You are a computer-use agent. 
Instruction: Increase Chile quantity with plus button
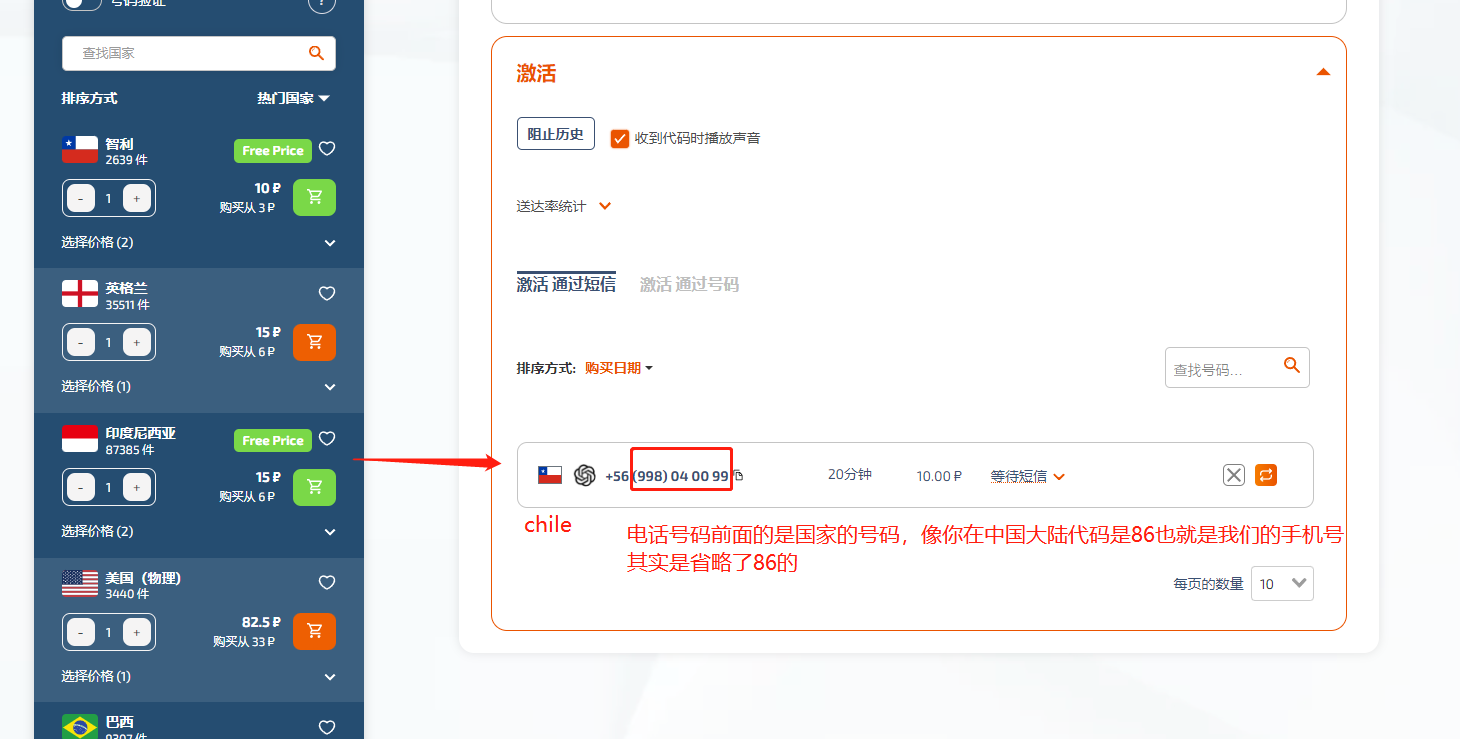point(137,198)
